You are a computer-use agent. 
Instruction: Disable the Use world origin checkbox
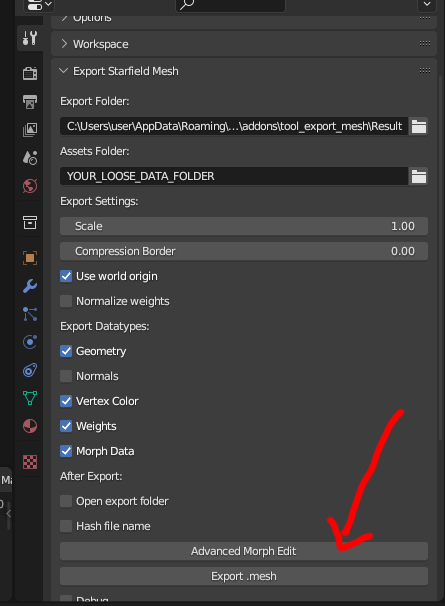66,276
